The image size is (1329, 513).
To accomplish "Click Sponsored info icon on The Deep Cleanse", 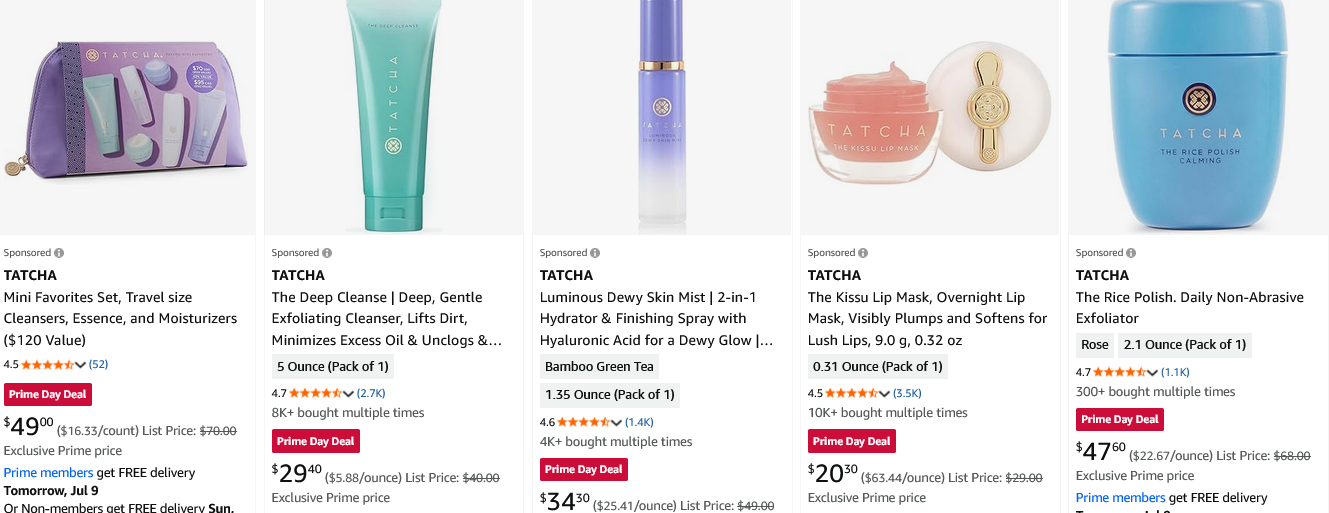I will point(327,253).
